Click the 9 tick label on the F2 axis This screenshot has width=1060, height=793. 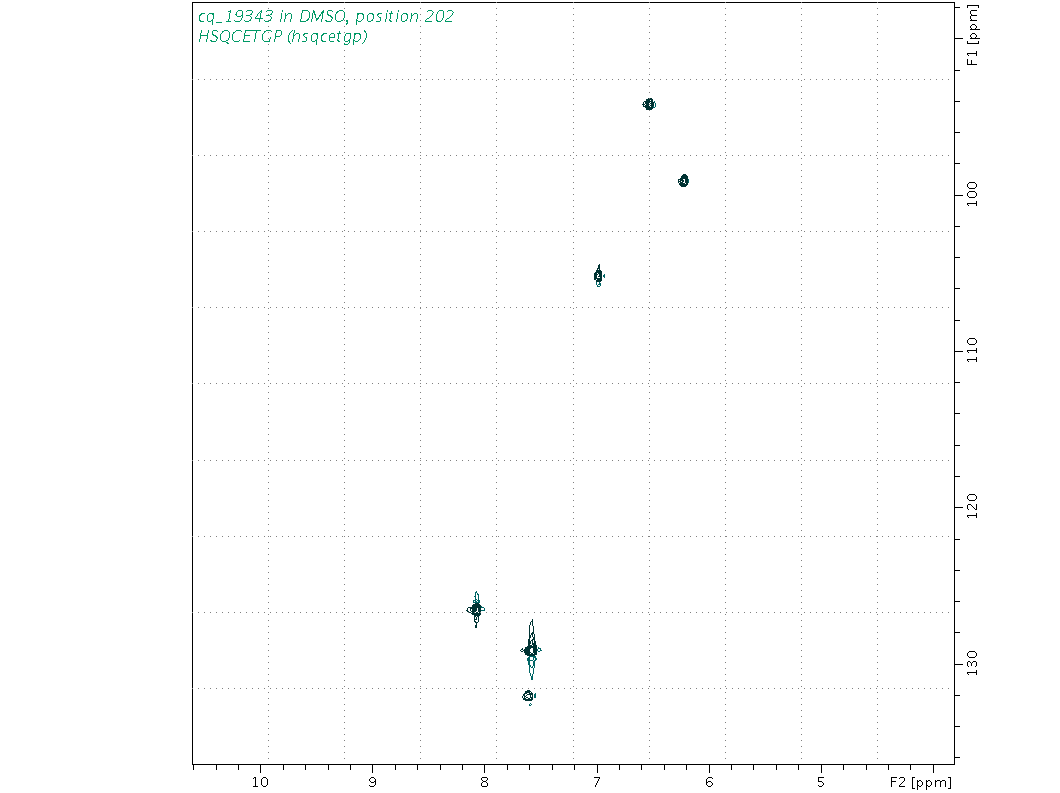372,782
